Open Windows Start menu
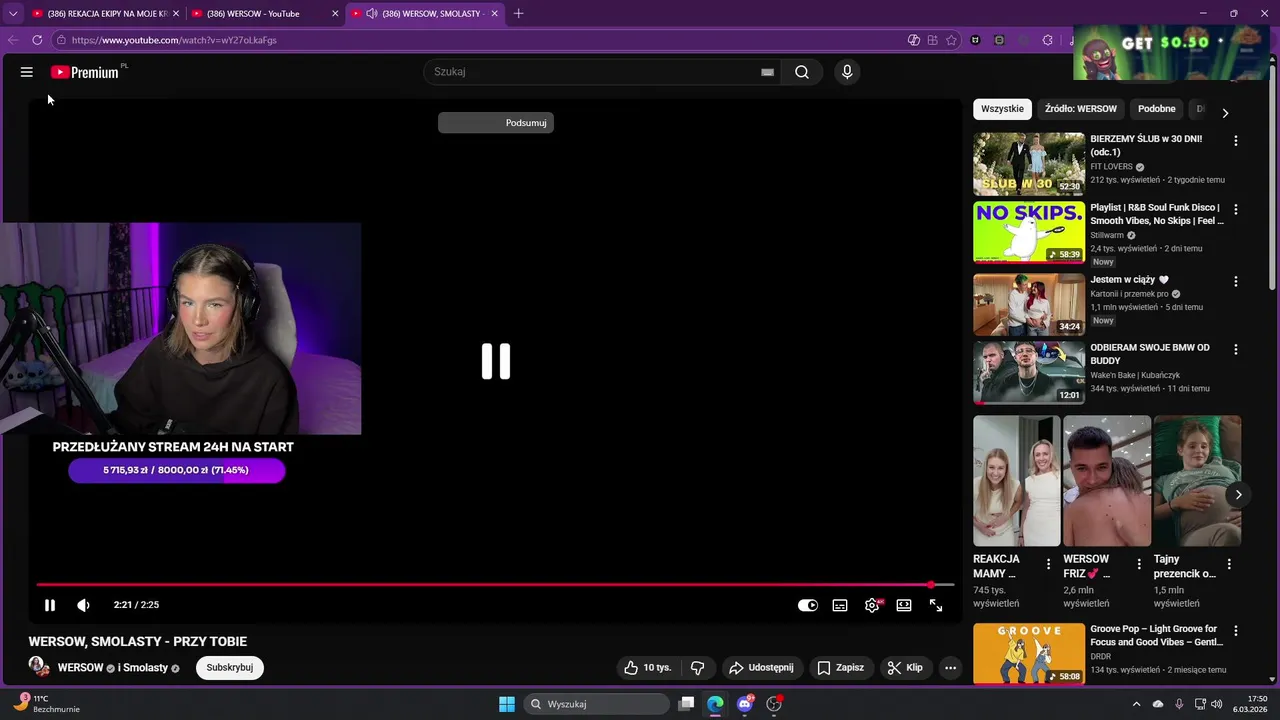 click(507, 704)
